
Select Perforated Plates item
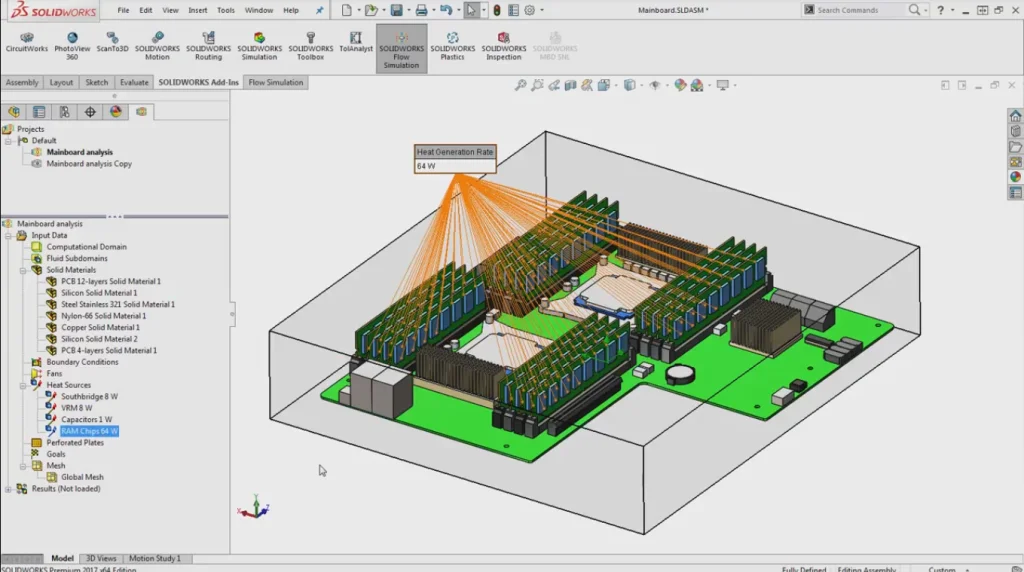(74, 443)
